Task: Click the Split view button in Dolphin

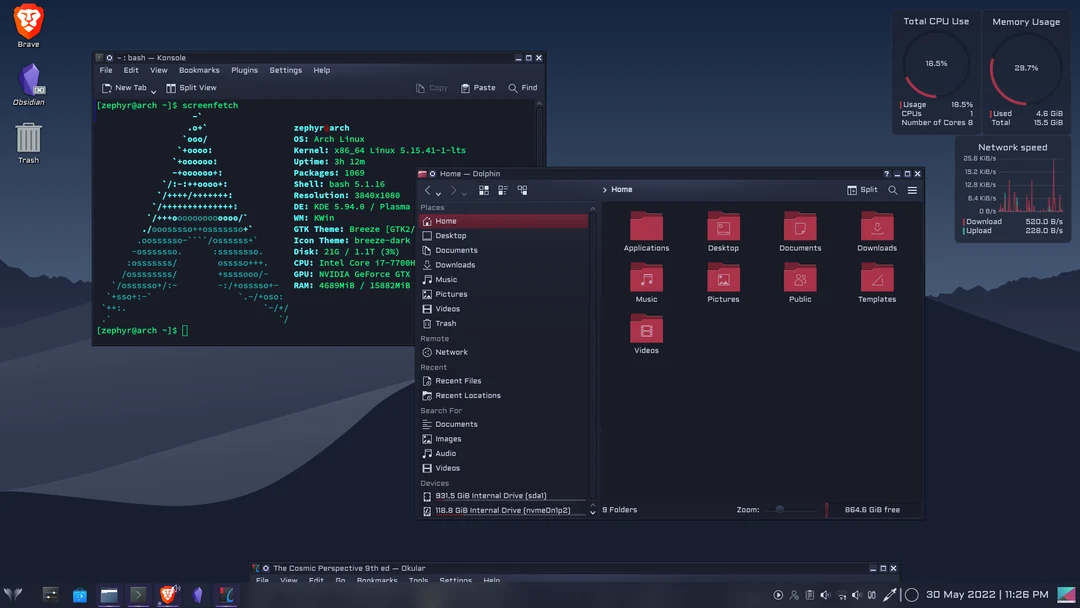Action: tap(861, 189)
